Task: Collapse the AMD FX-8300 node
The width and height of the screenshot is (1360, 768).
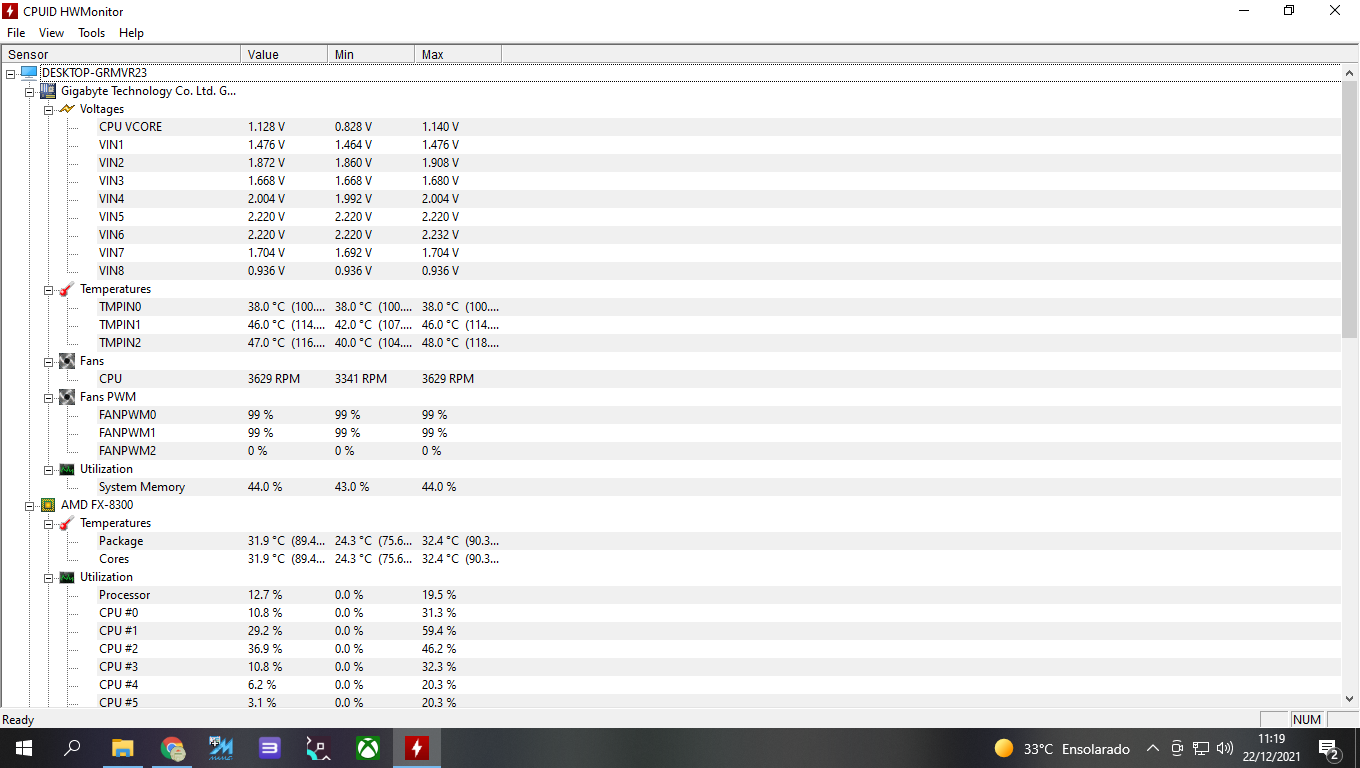Action: point(29,505)
